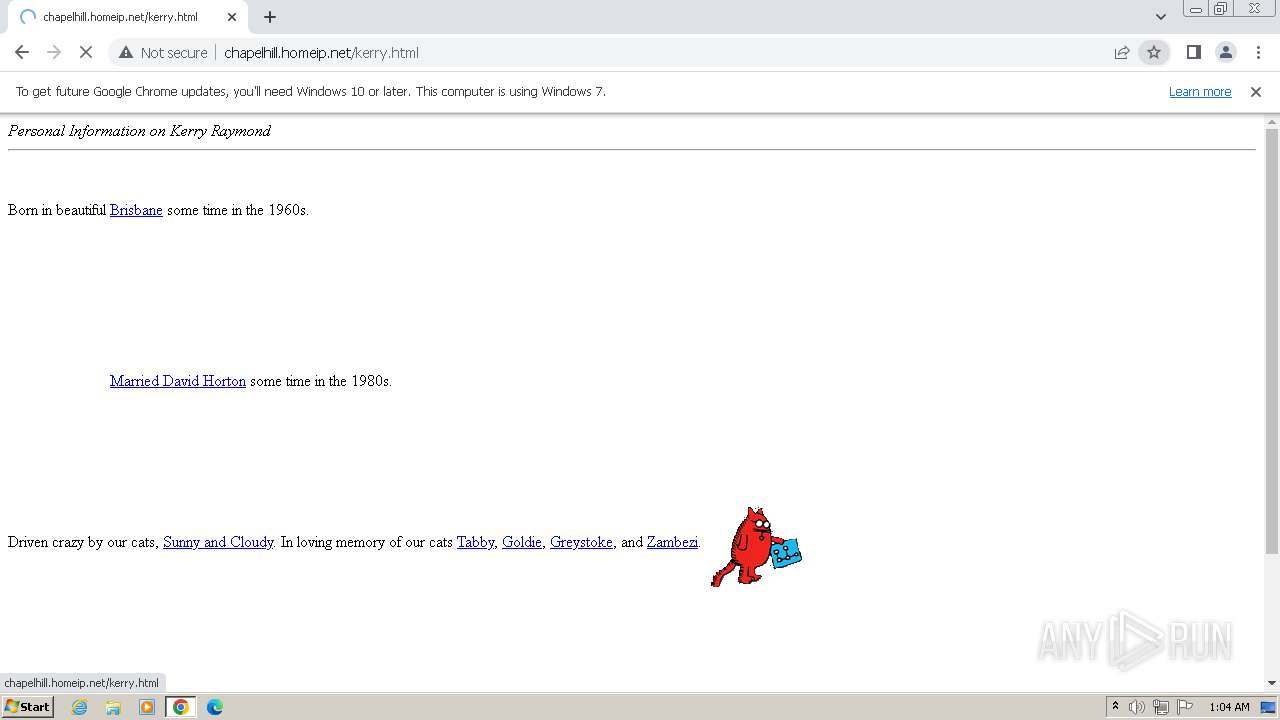Click the Personal Information on Kerry Raymond heading
The height and width of the screenshot is (720, 1280).
(x=139, y=131)
